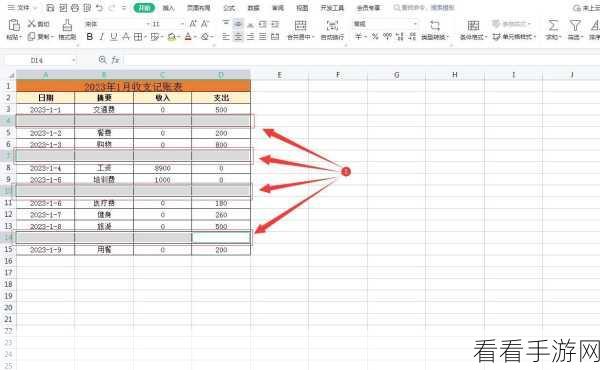This screenshot has height=370, width=600.
Task: Select column E header
Action: click(279, 75)
